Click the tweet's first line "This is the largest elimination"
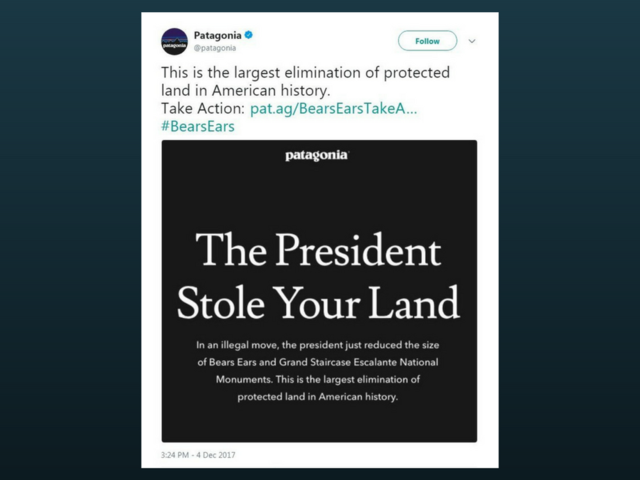Screen dimensions: 640x480 [x=305, y=73]
